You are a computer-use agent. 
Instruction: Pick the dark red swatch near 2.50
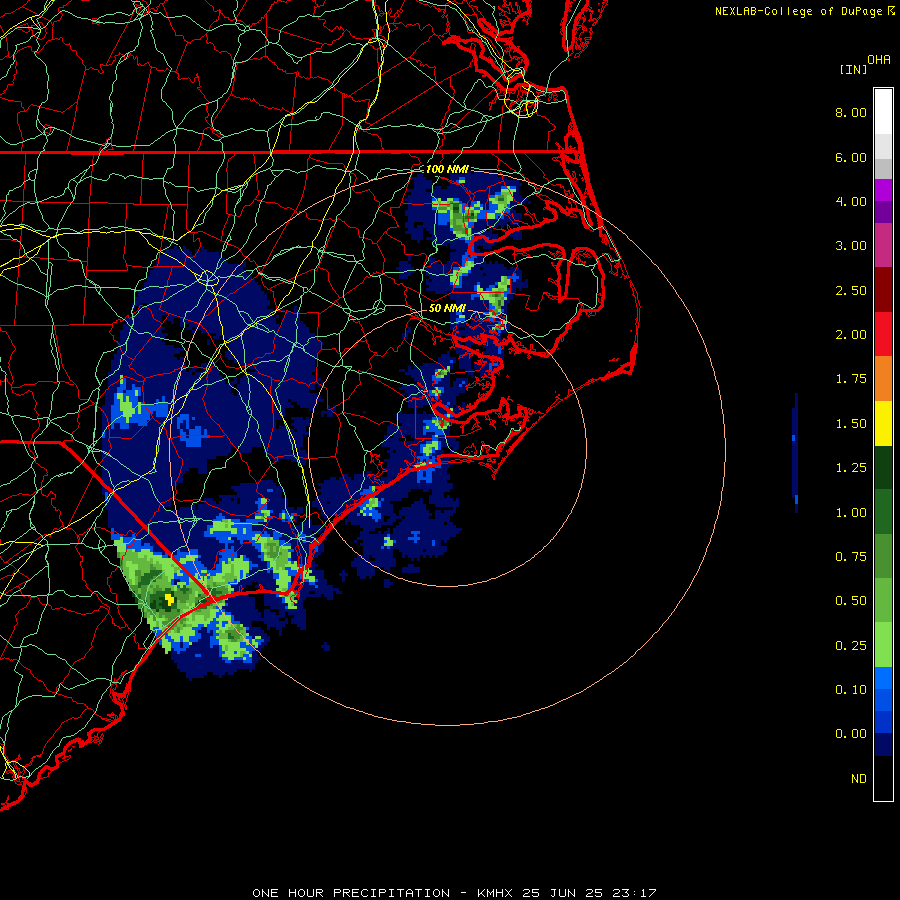point(883,290)
